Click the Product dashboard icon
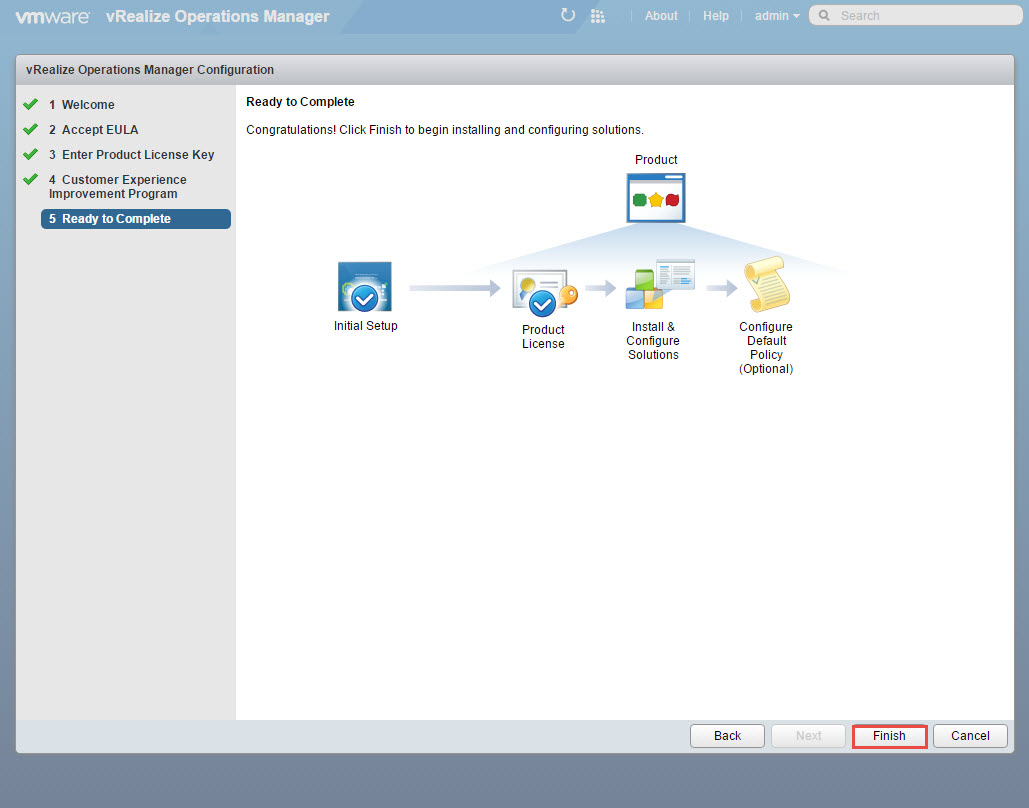The width and height of the screenshot is (1029, 808). (x=656, y=197)
